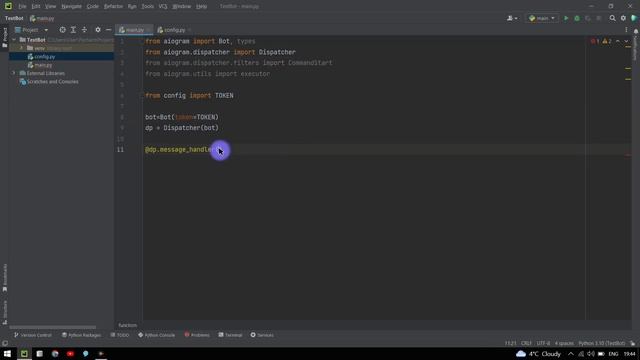Hide the Project panel with the minus icon

pos(109,30)
